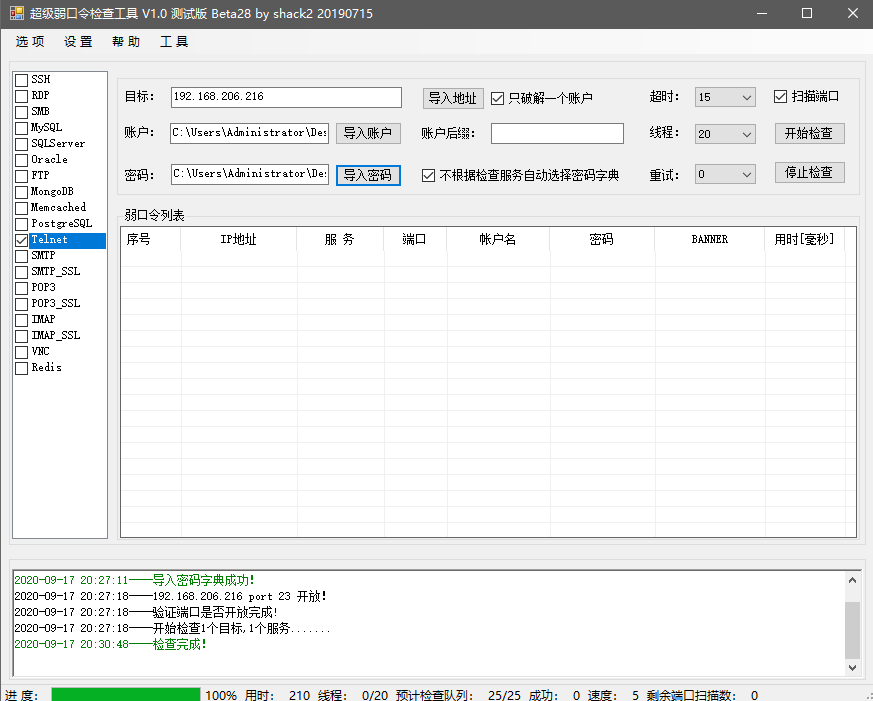
Task: Maximize the application window
Action: (x=807, y=13)
